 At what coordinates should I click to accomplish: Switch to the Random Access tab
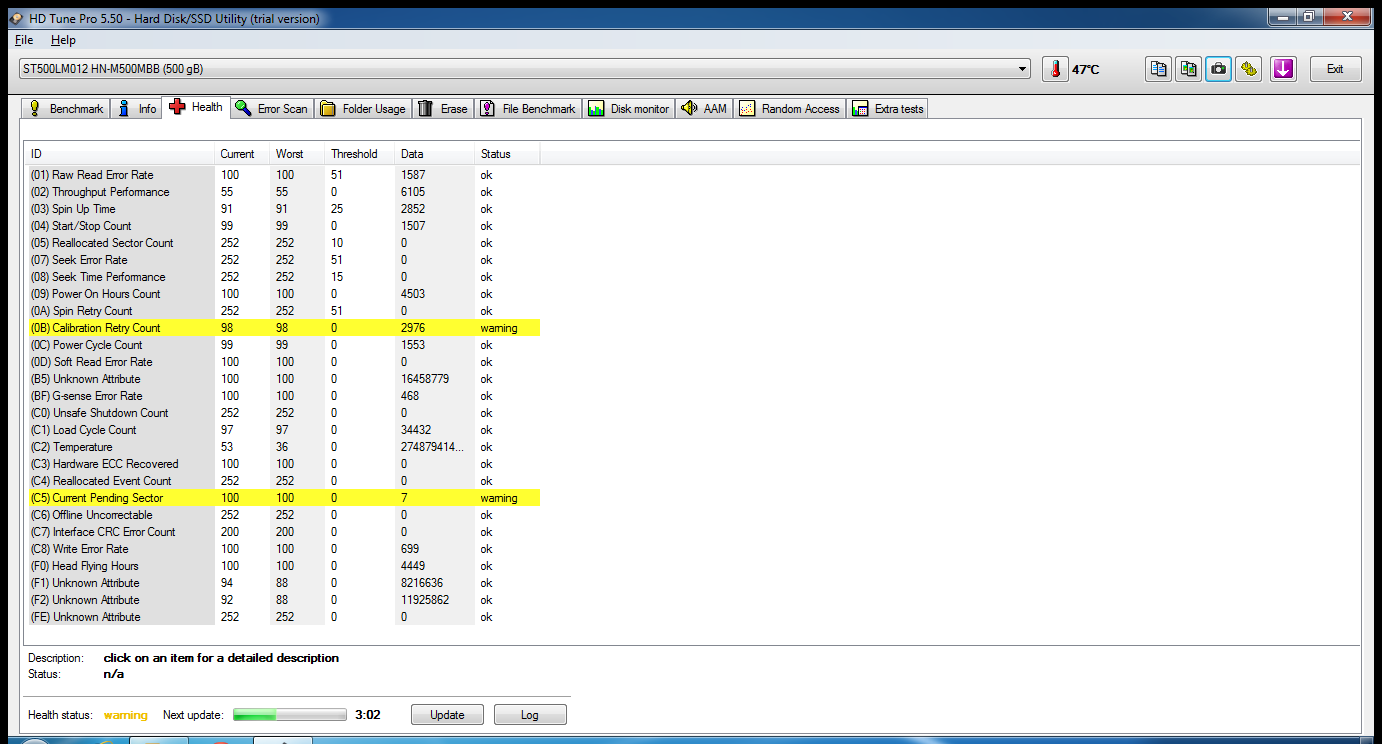pos(790,109)
